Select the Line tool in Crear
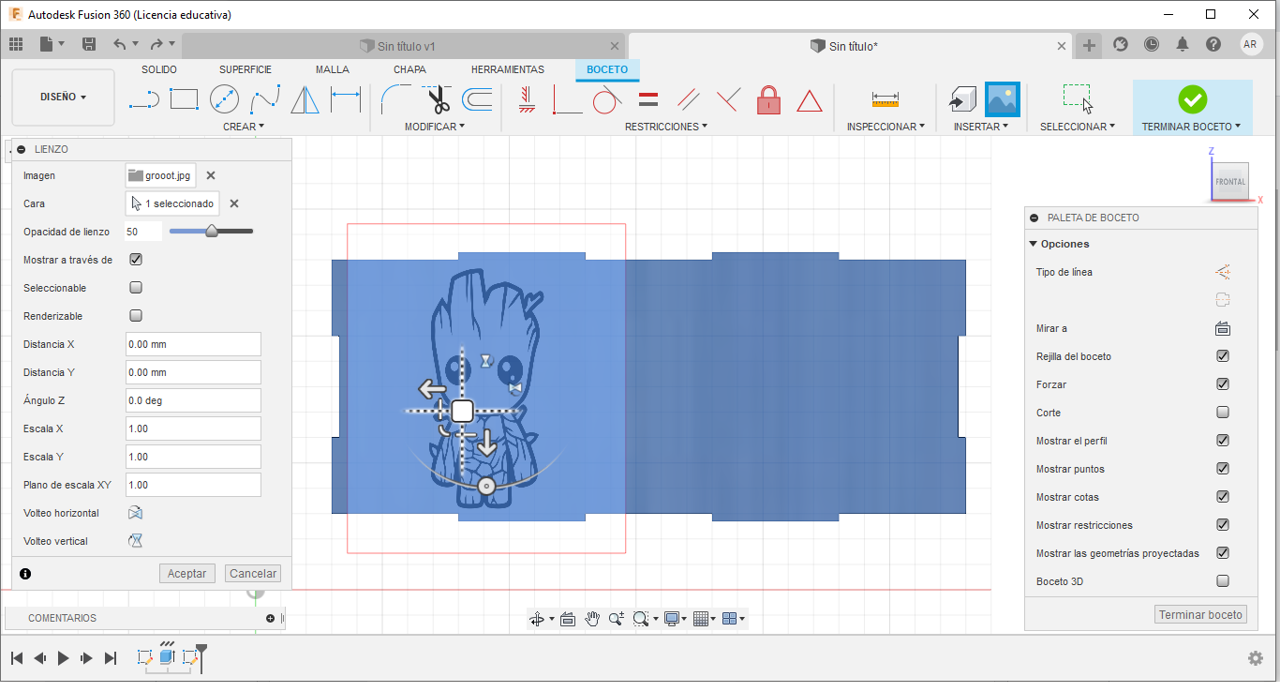1280x682 pixels. (x=144, y=100)
